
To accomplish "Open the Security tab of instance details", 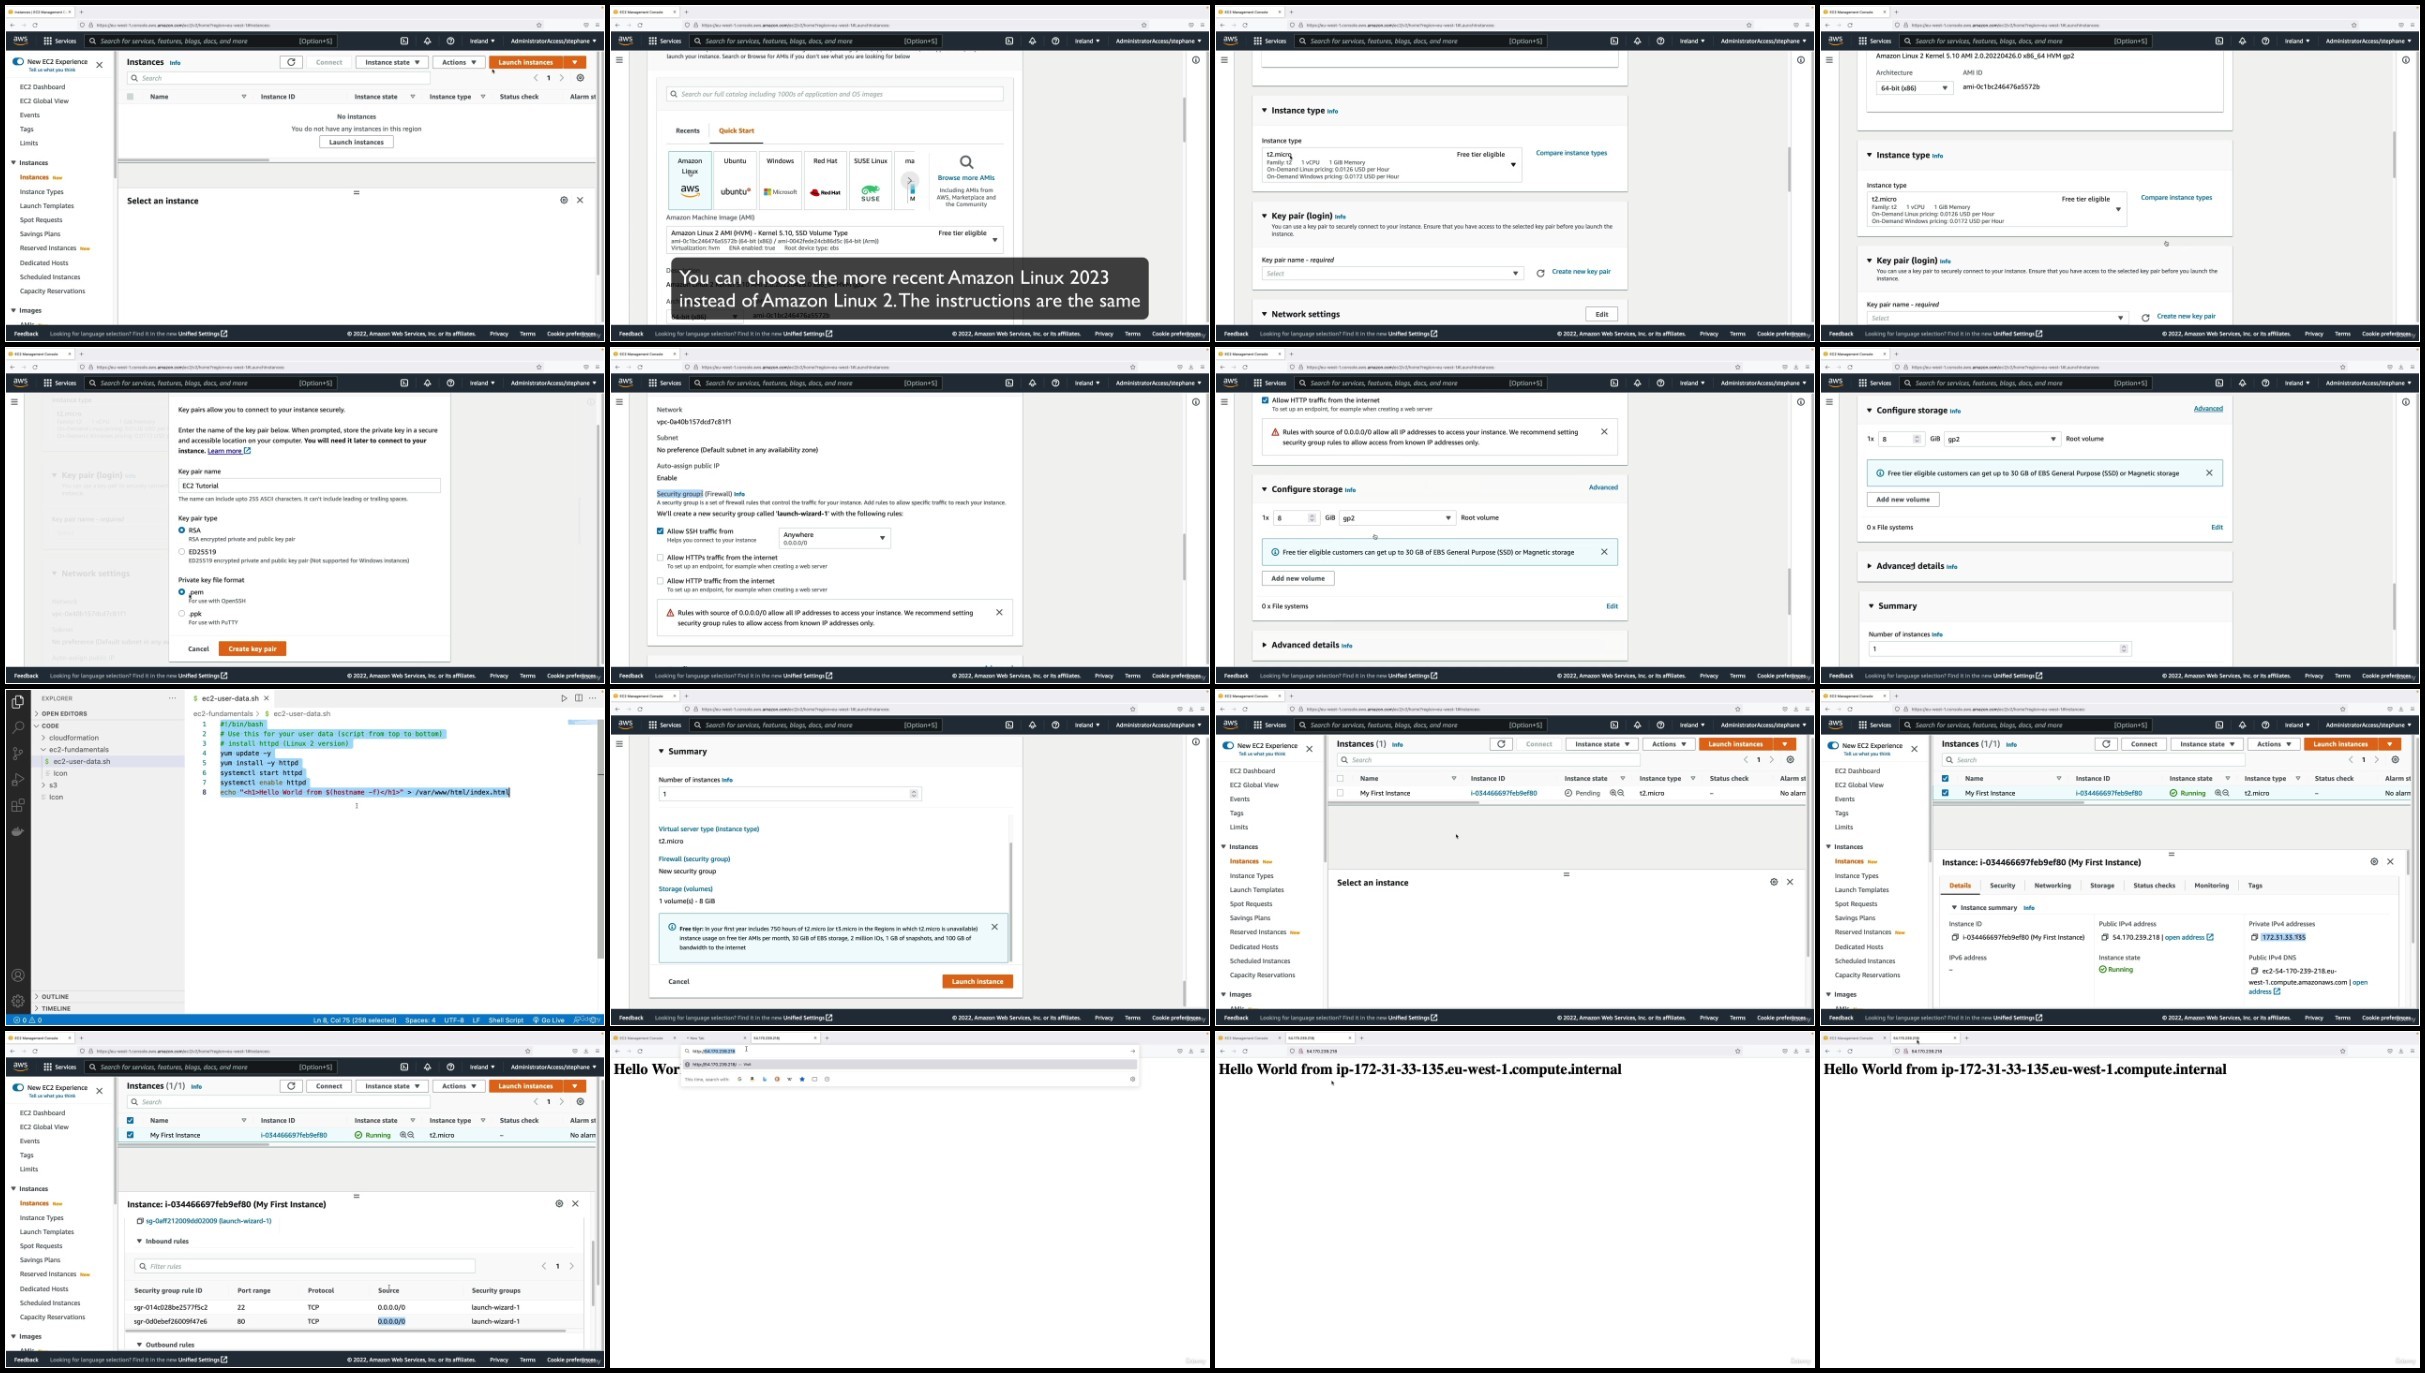I will [x=2002, y=886].
